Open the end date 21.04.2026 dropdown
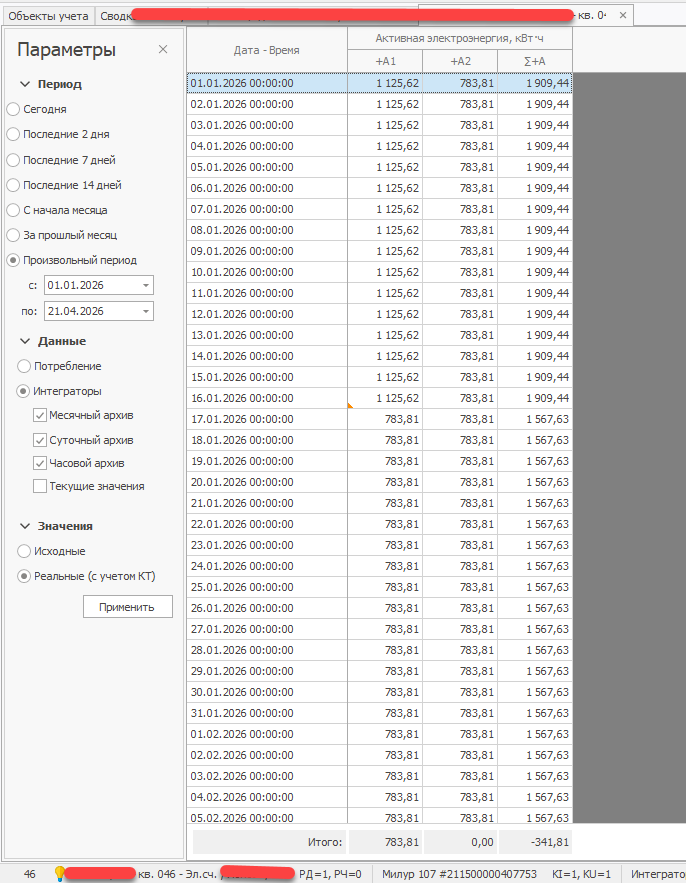Screen dimensions: 686x883 [146, 312]
